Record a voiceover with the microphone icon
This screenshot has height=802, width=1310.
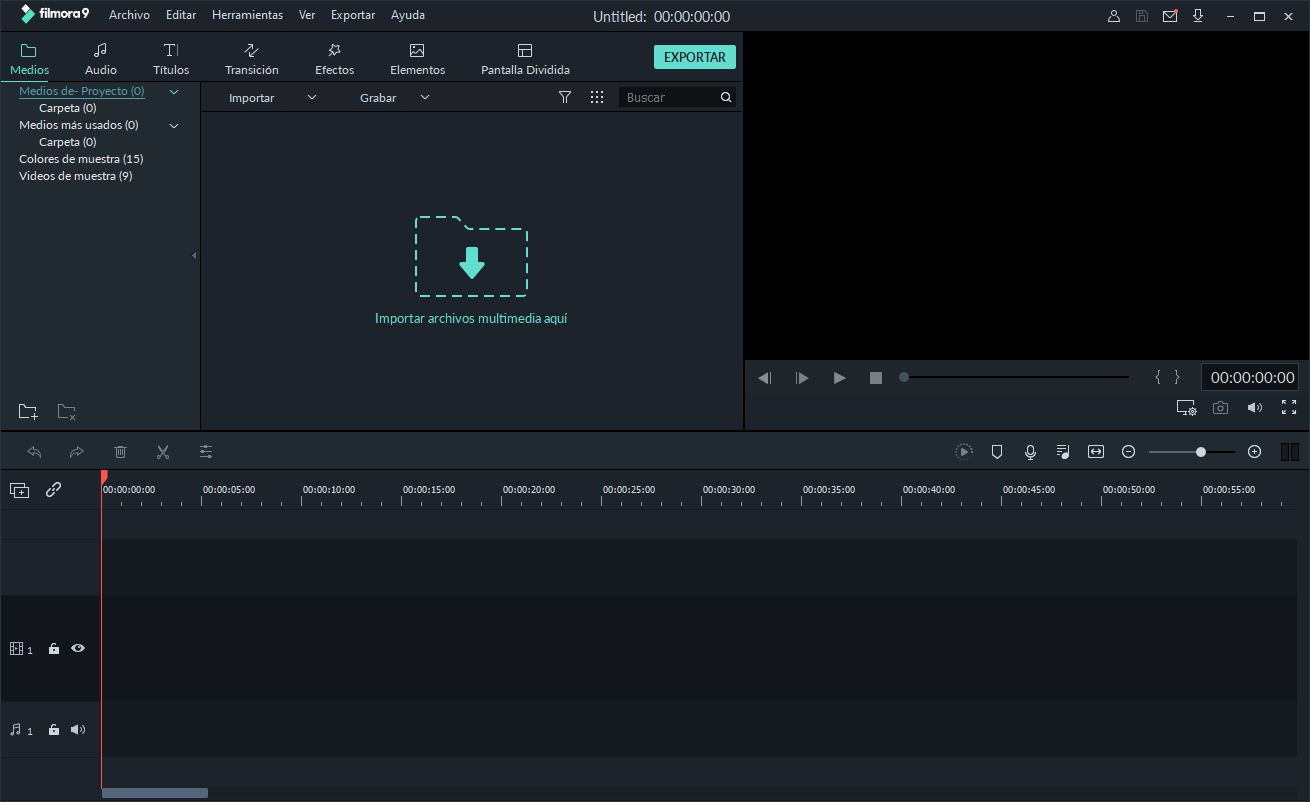pos(1029,451)
